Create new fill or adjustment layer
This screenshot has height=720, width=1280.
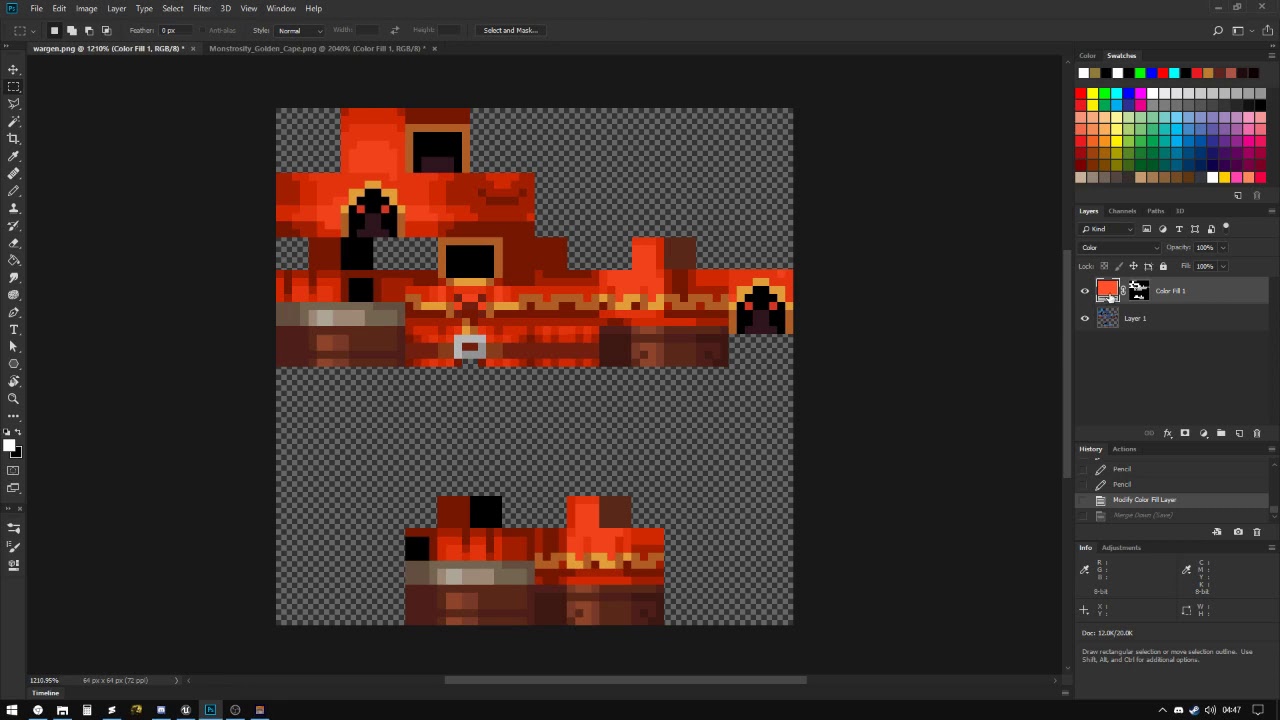[1203, 433]
